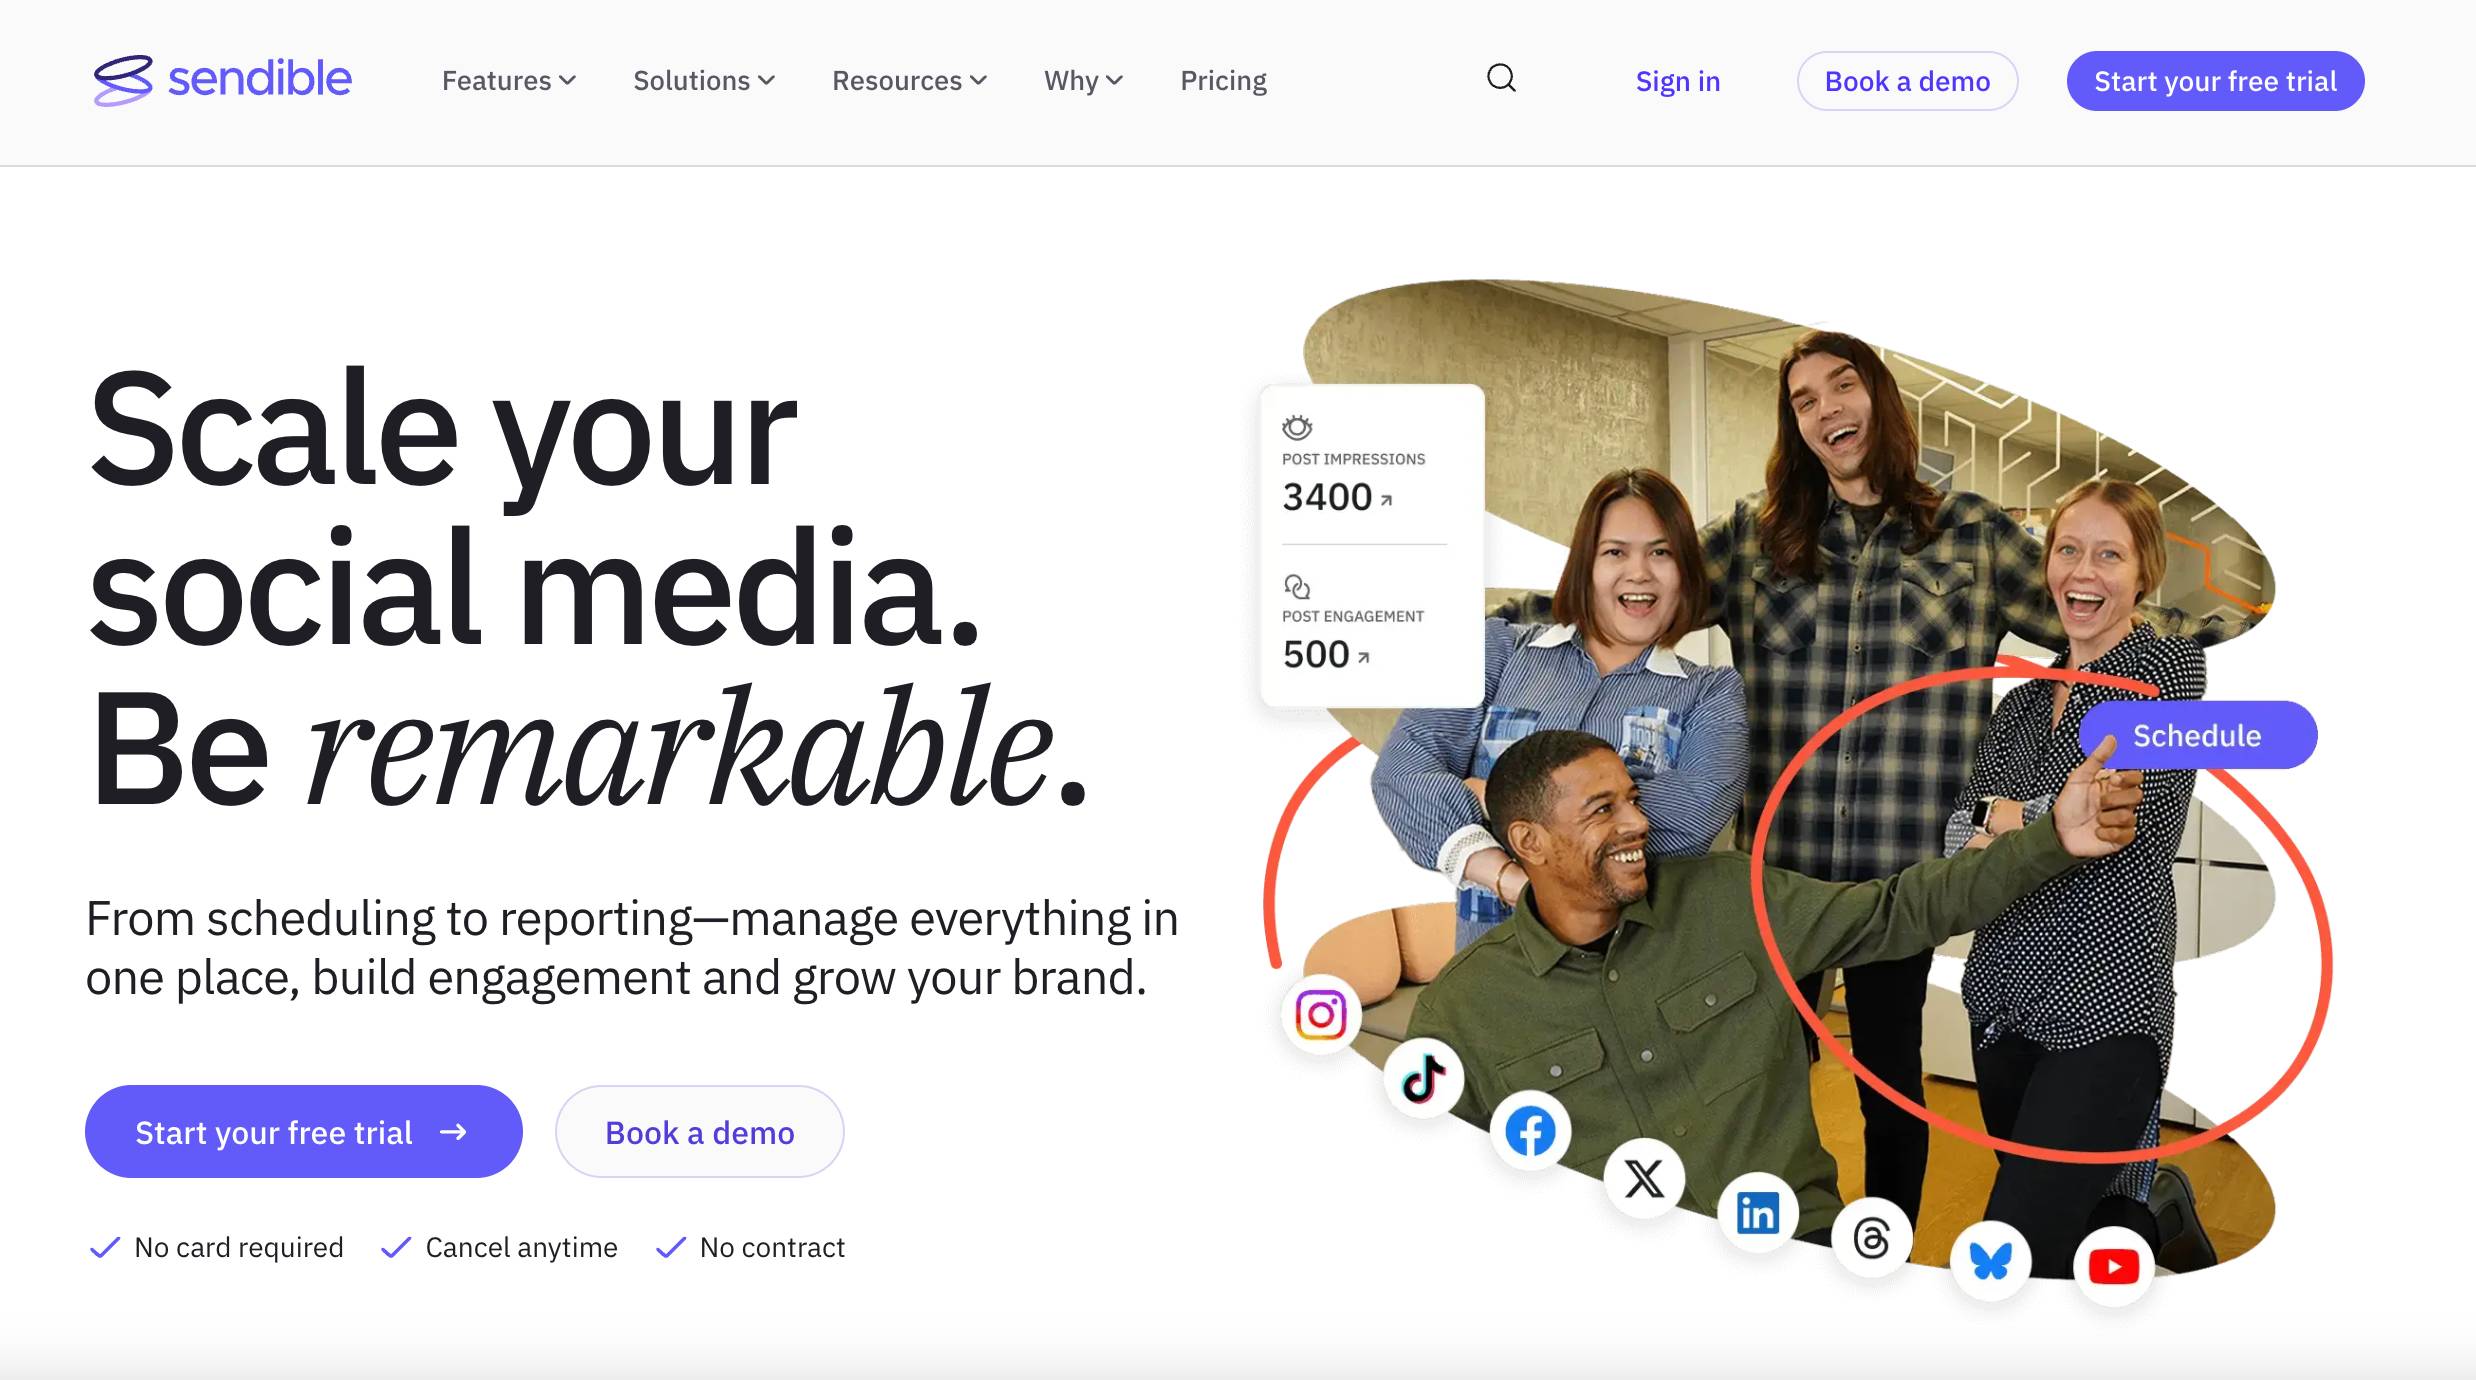The image size is (2476, 1380).
Task: Click the Instagram icon
Action: 1320,1015
